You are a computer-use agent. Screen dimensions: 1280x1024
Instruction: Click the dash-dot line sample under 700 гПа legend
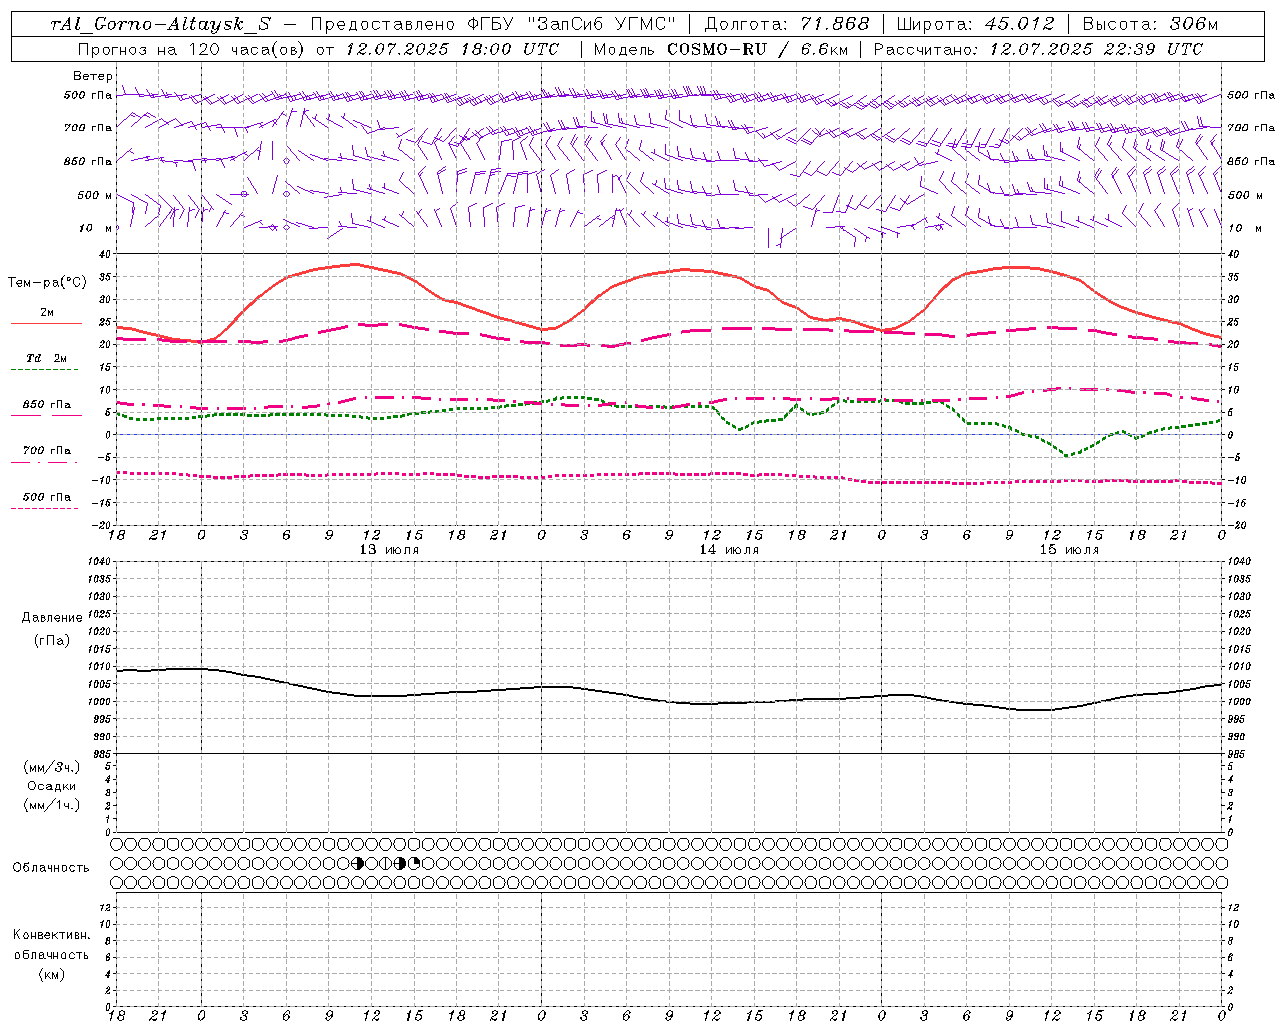pyautogui.click(x=45, y=462)
